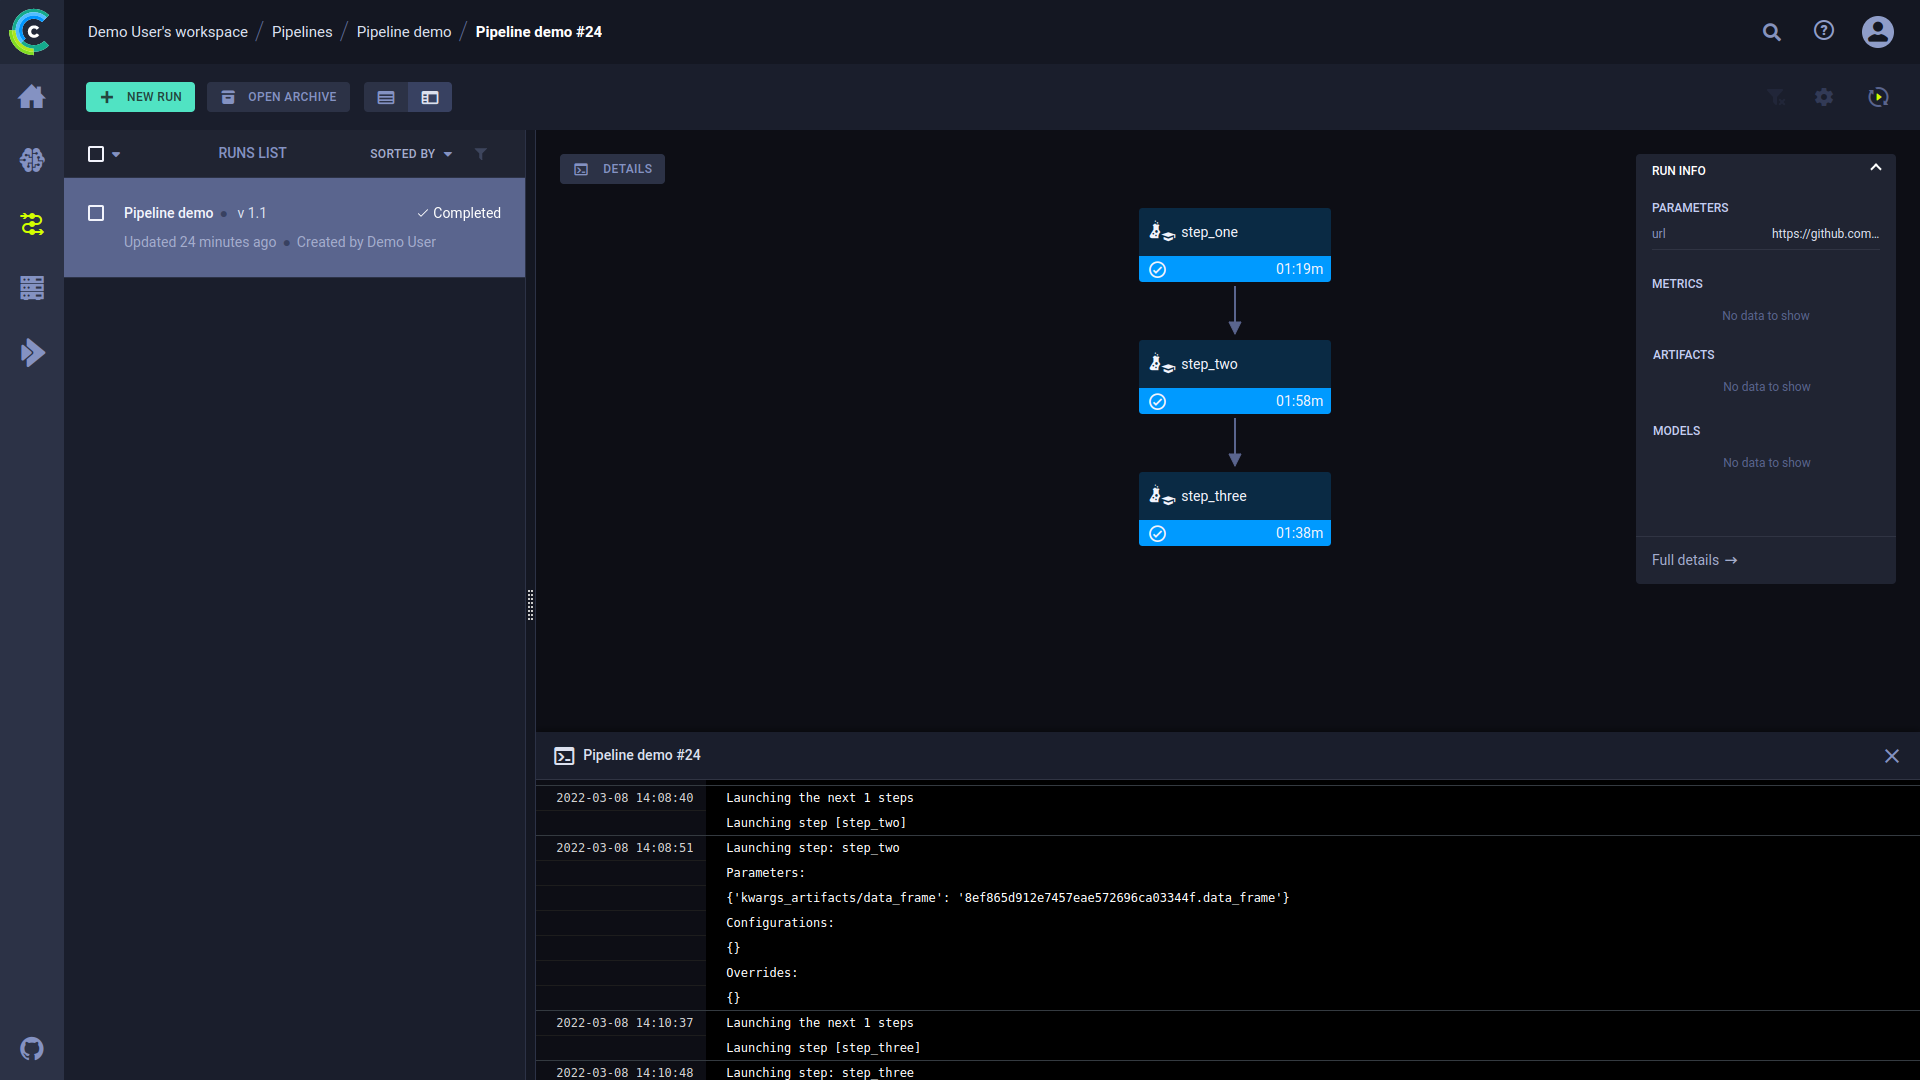Open the home dashboard sidebar icon
The width and height of the screenshot is (1920, 1080).
(32, 97)
